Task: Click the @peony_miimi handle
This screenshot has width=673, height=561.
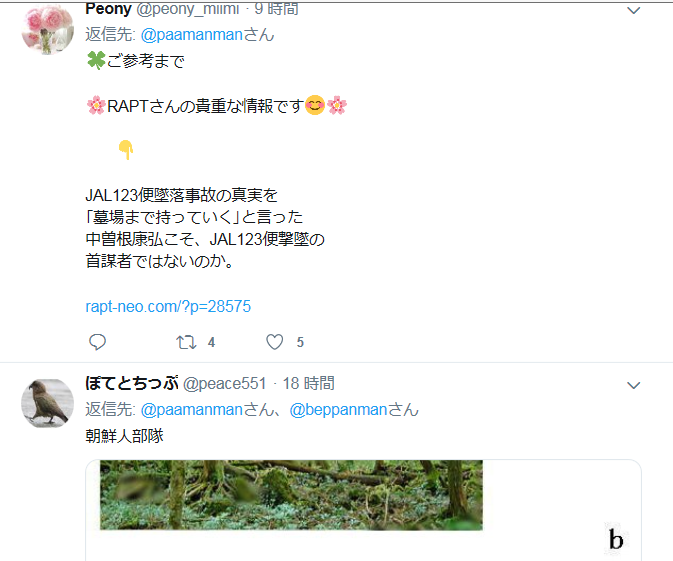Action: (x=188, y=9)
